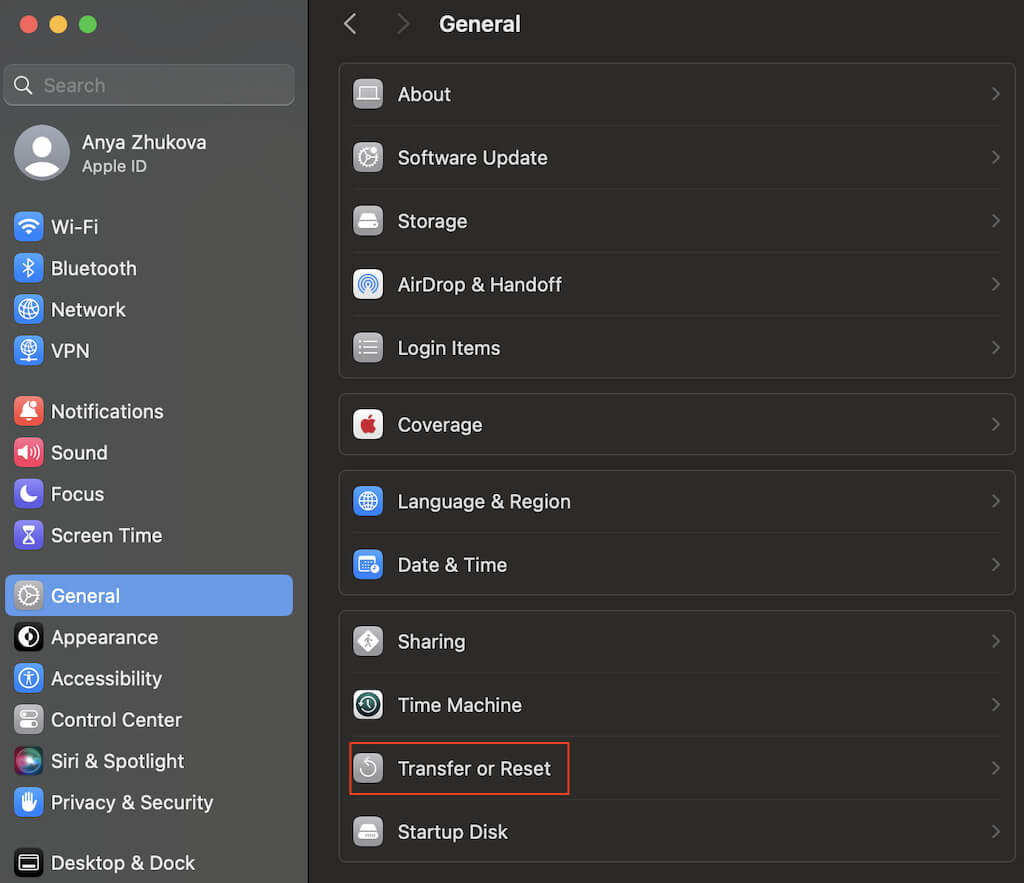Click the Language & Region globe icon
Viewport: 1024px width, 883px height.
tap(368, 501)
